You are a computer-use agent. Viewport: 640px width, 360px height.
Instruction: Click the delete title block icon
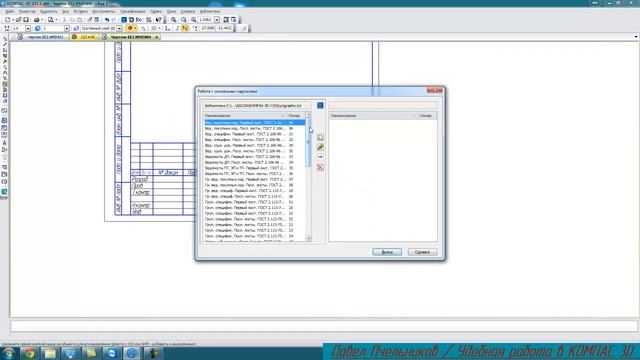coord(320,167)
